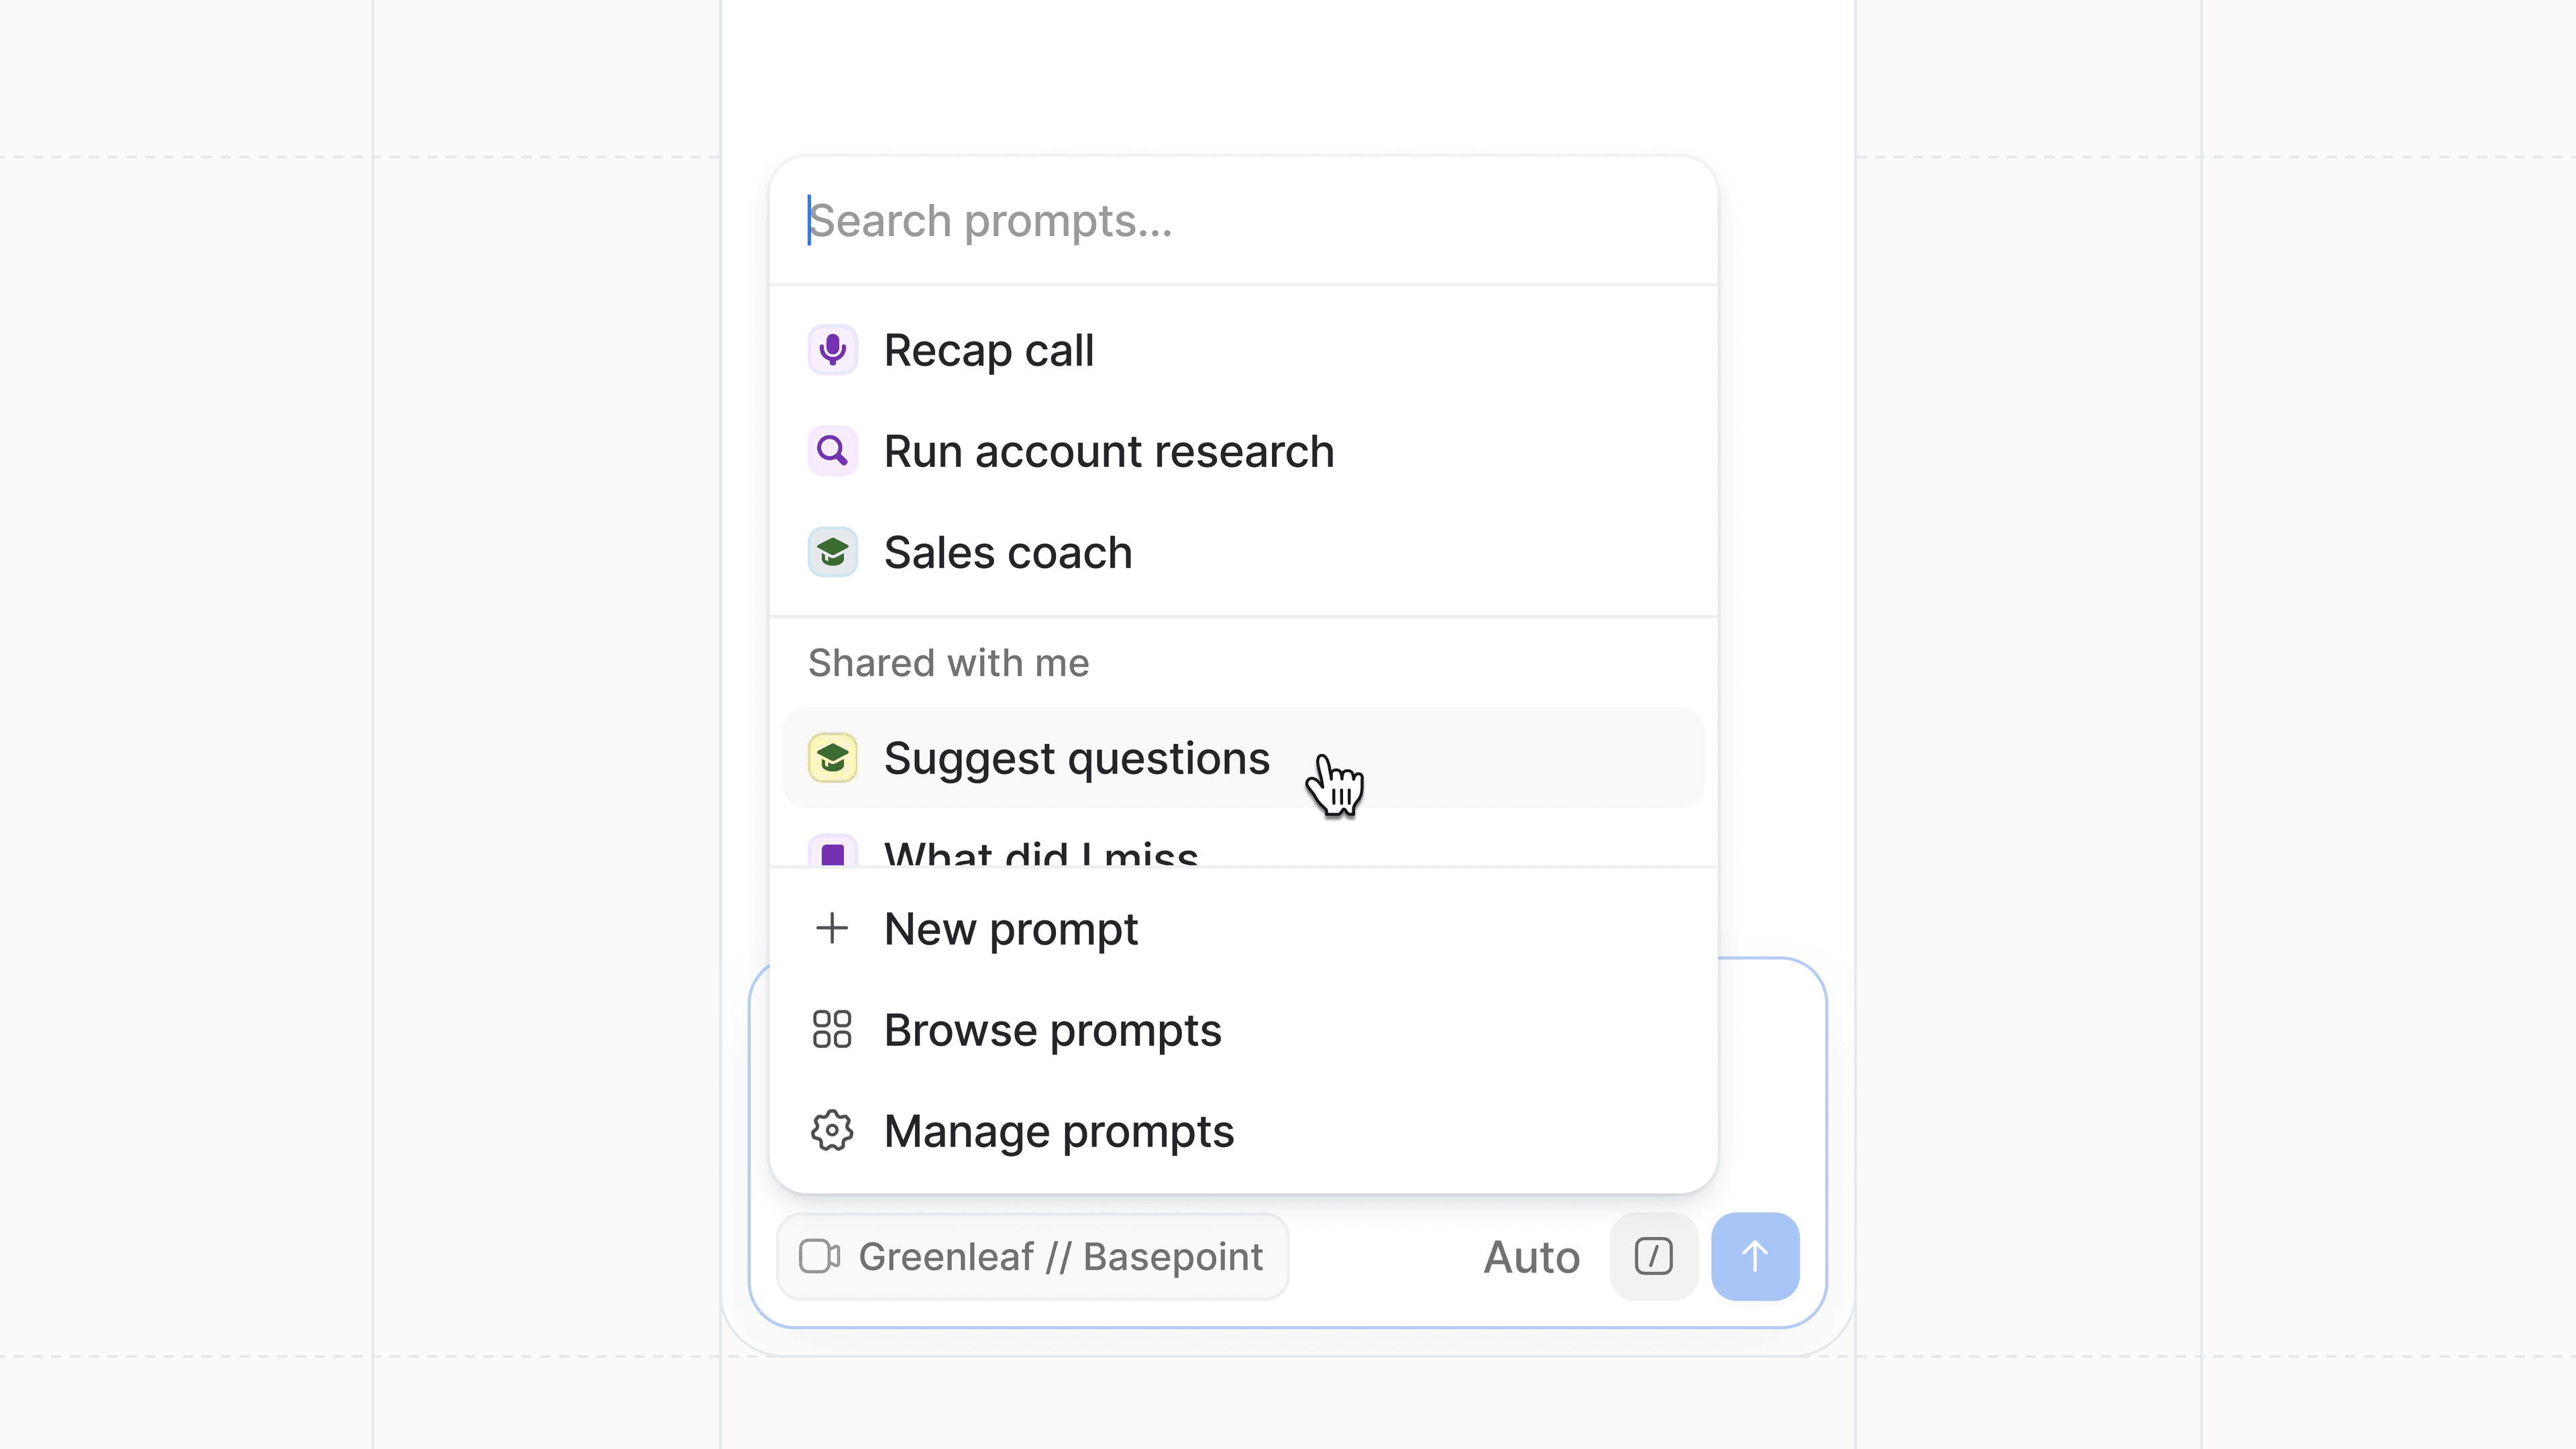Screen dimensions: 2576x1449
Task: Click the purple microphone Recap call icon
Action: (832, 350)
